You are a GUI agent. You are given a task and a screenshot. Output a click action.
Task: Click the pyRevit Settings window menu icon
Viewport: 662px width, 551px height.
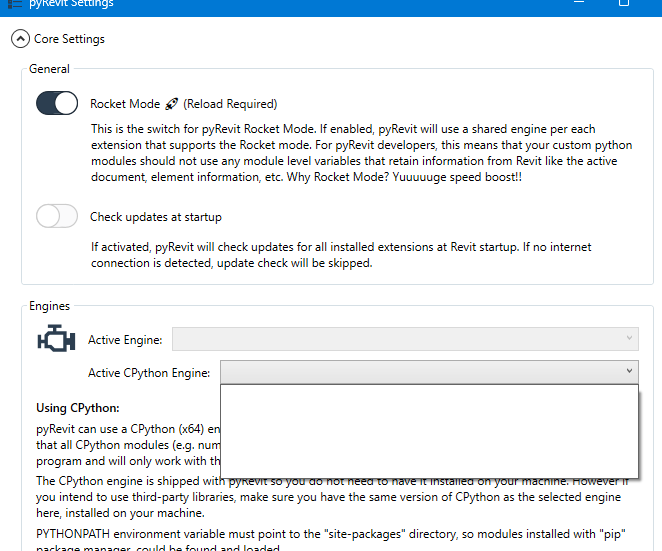(x=15, y=3)
